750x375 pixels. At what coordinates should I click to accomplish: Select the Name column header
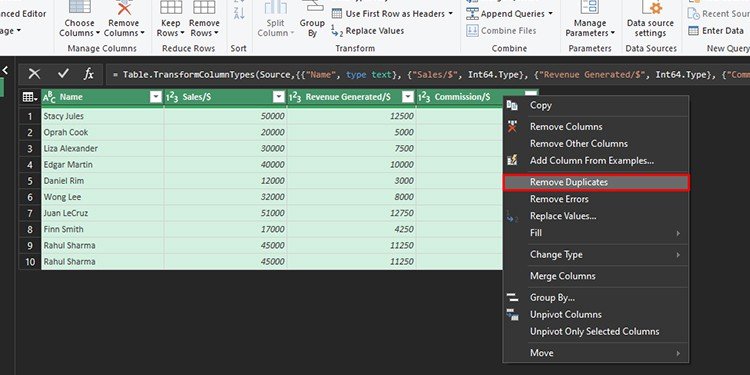tap(102, 97)
